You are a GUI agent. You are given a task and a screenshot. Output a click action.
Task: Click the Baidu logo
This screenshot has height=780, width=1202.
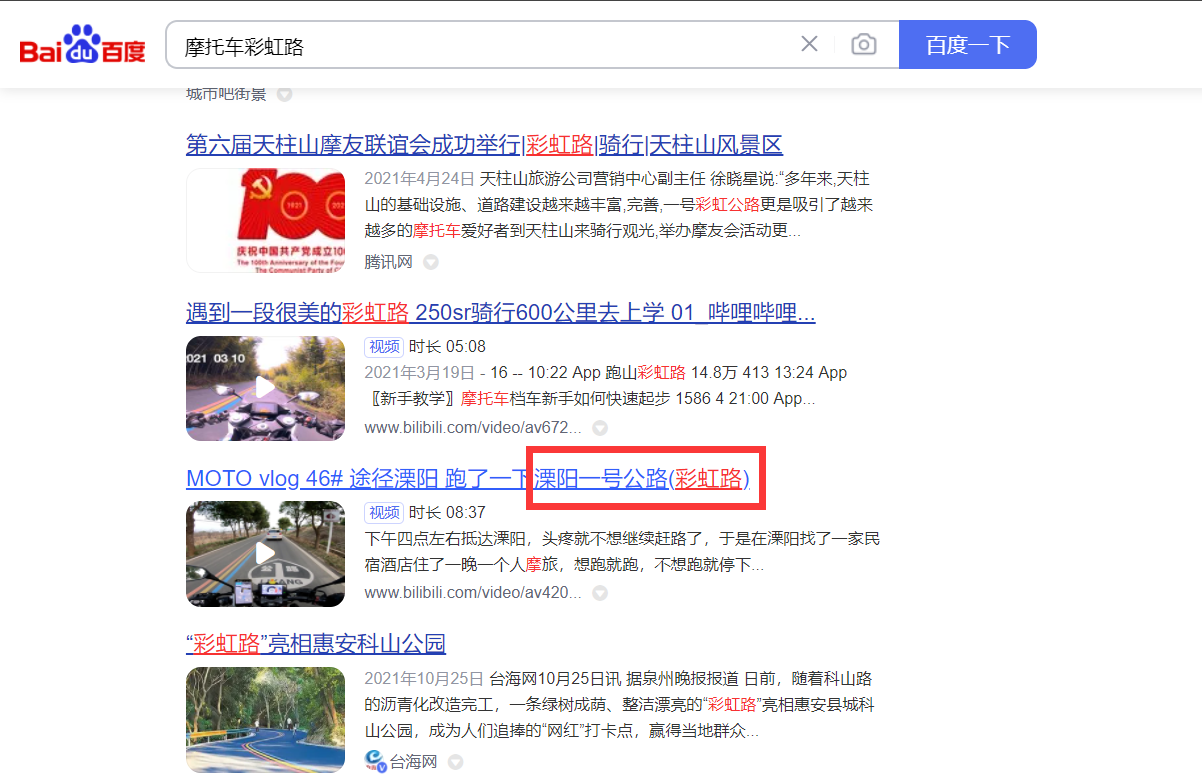point(83,44)
